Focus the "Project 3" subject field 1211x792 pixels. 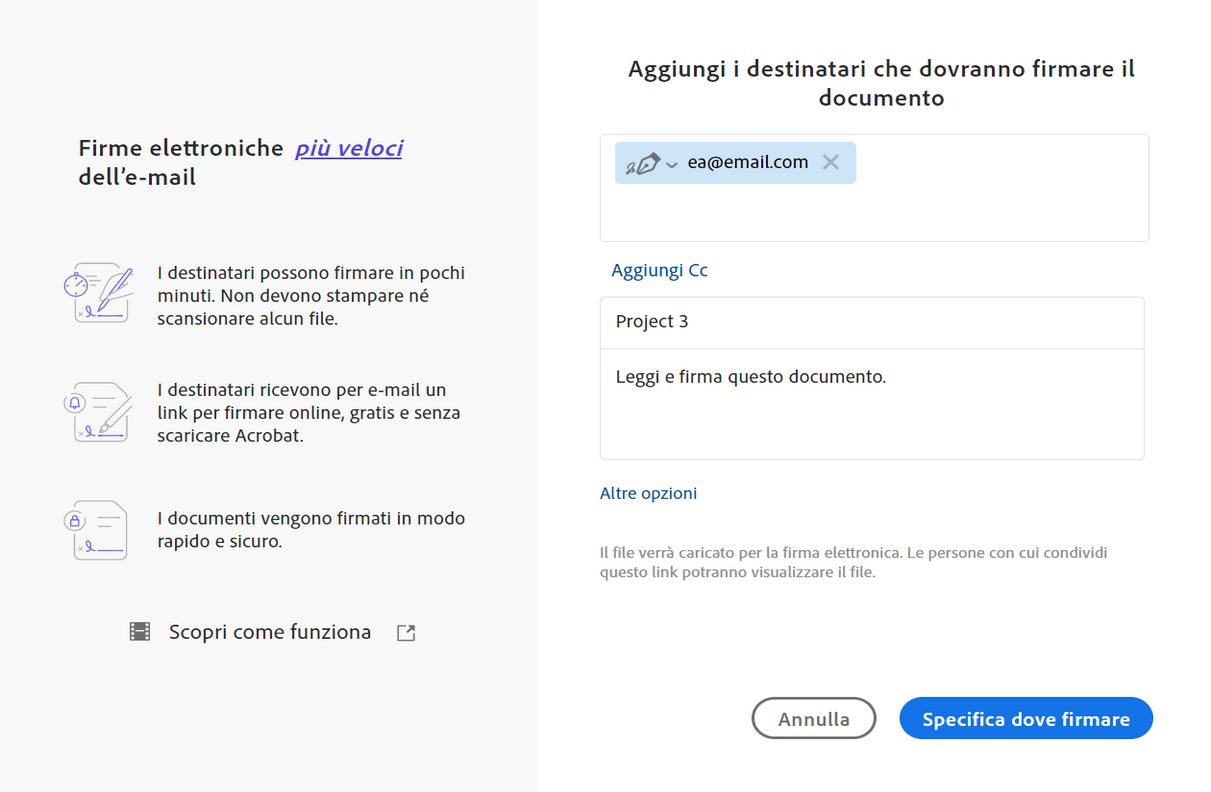click(871, 322)
